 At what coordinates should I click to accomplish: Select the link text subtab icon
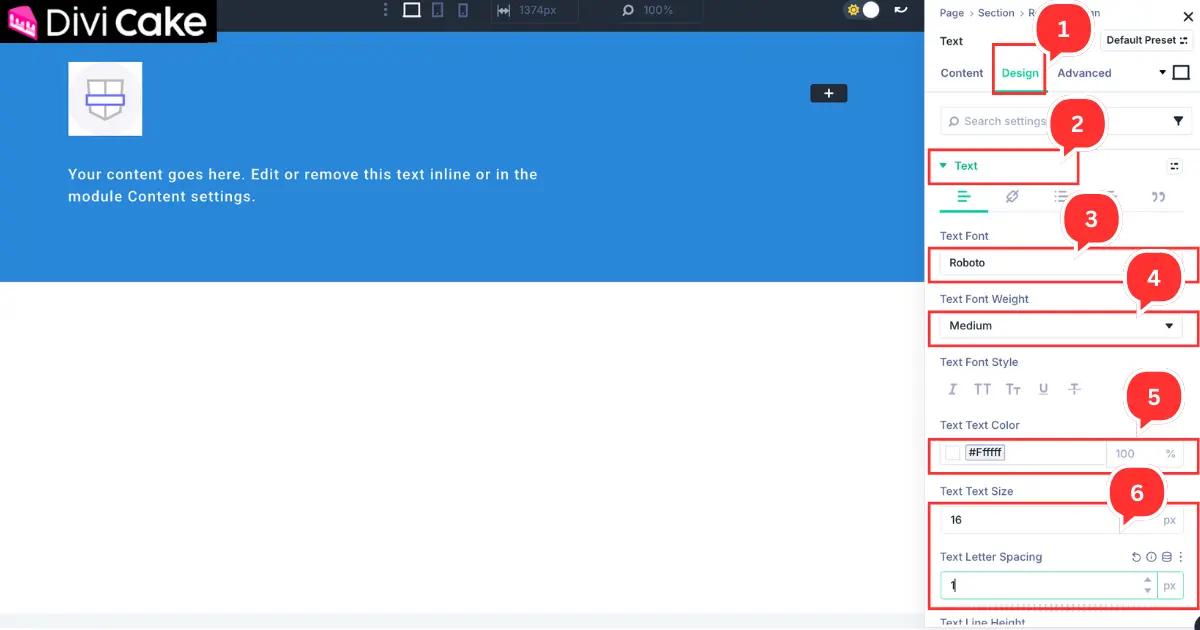[x=1012, y=197]
